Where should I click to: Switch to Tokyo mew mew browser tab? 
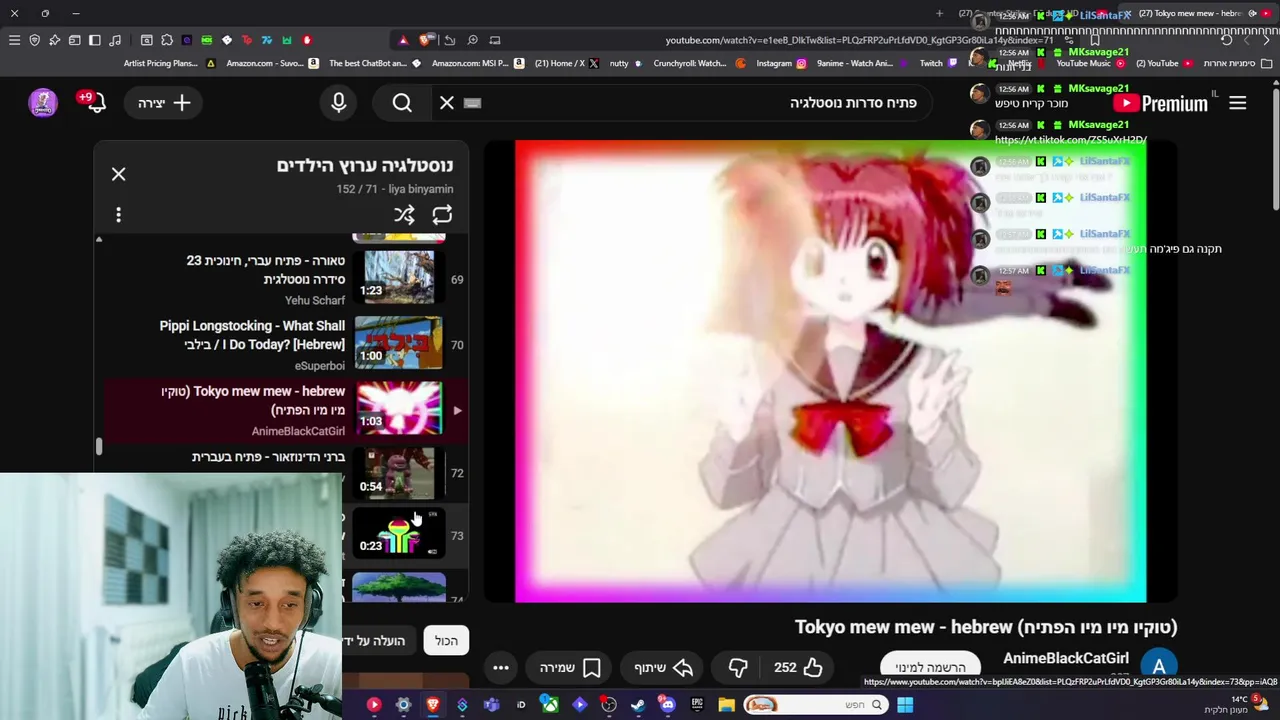1196,13
